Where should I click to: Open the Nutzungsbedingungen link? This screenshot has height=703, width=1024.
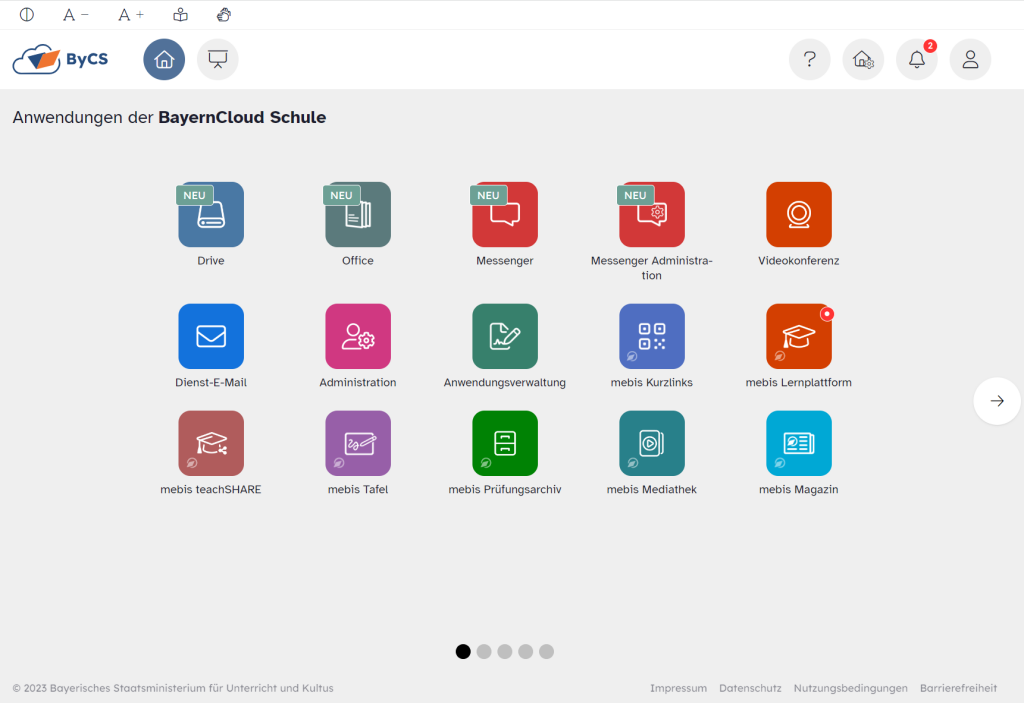point(850,688)
